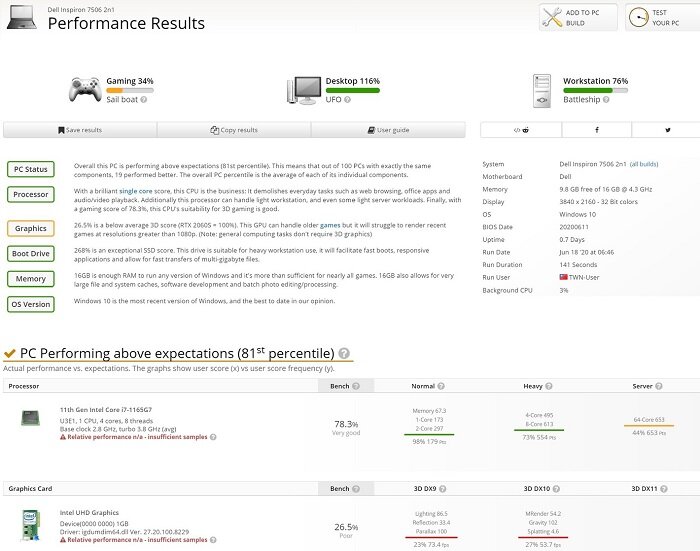Click the 78.3% processor bench score

346,424
